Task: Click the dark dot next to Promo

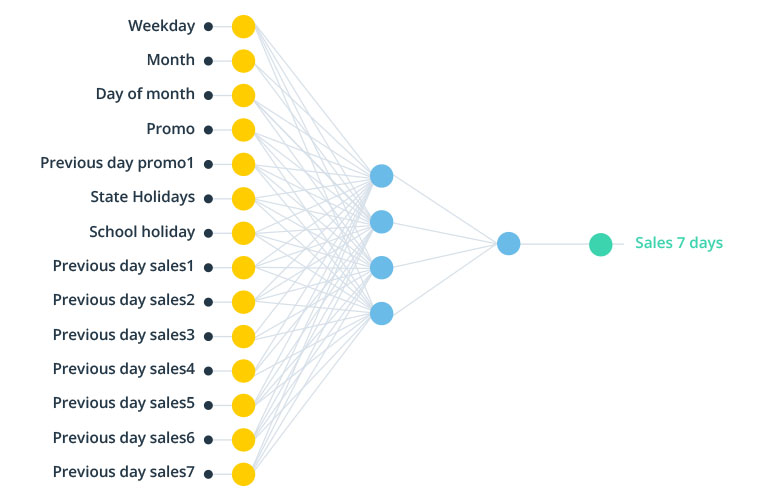Action: [x=208, y=129]
